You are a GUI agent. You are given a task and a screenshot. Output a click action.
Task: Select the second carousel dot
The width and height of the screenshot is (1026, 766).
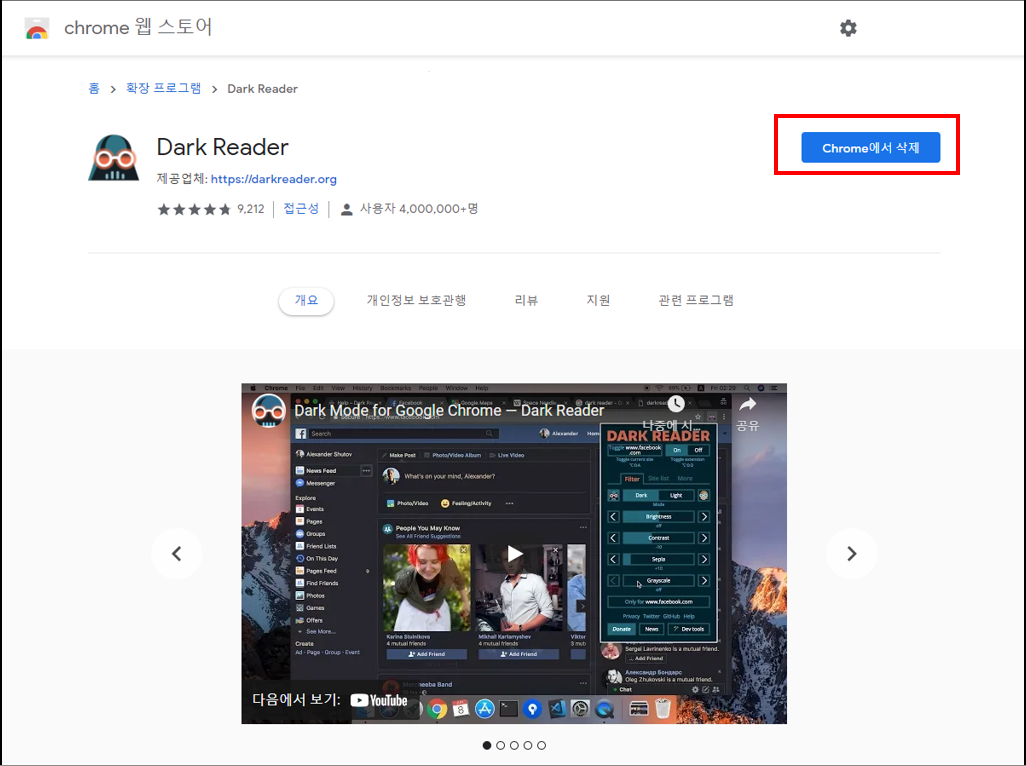pyautogui.click(x=501, y=745)
